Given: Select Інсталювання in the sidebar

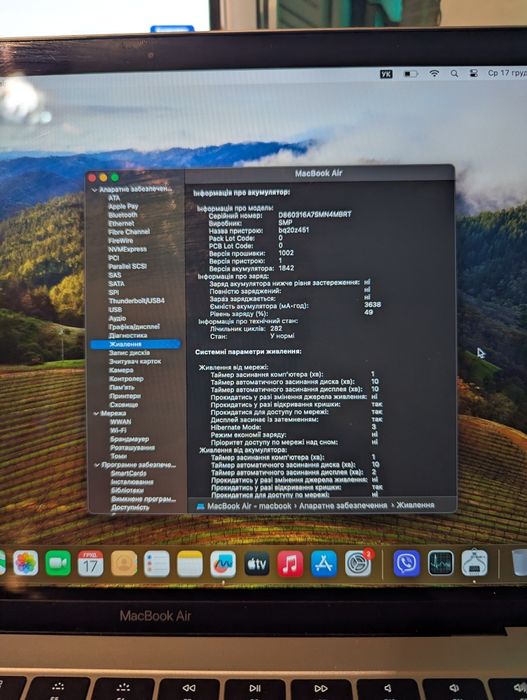Looking at the screenshot, I should pos(132,482).
